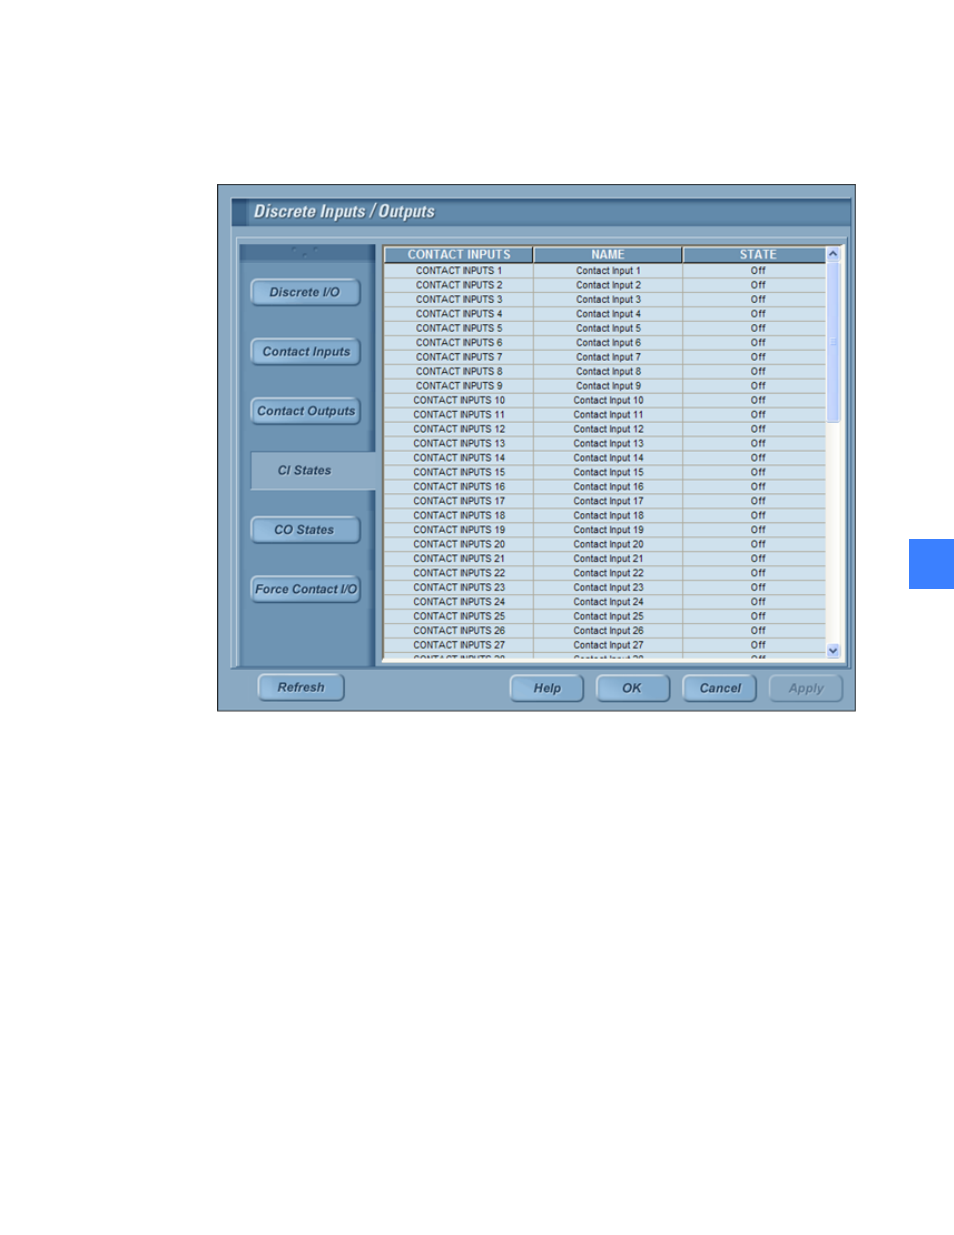Click the Off state for Contact Input 20
Viewport: 954px width, 1235px height.
(755, 545)
